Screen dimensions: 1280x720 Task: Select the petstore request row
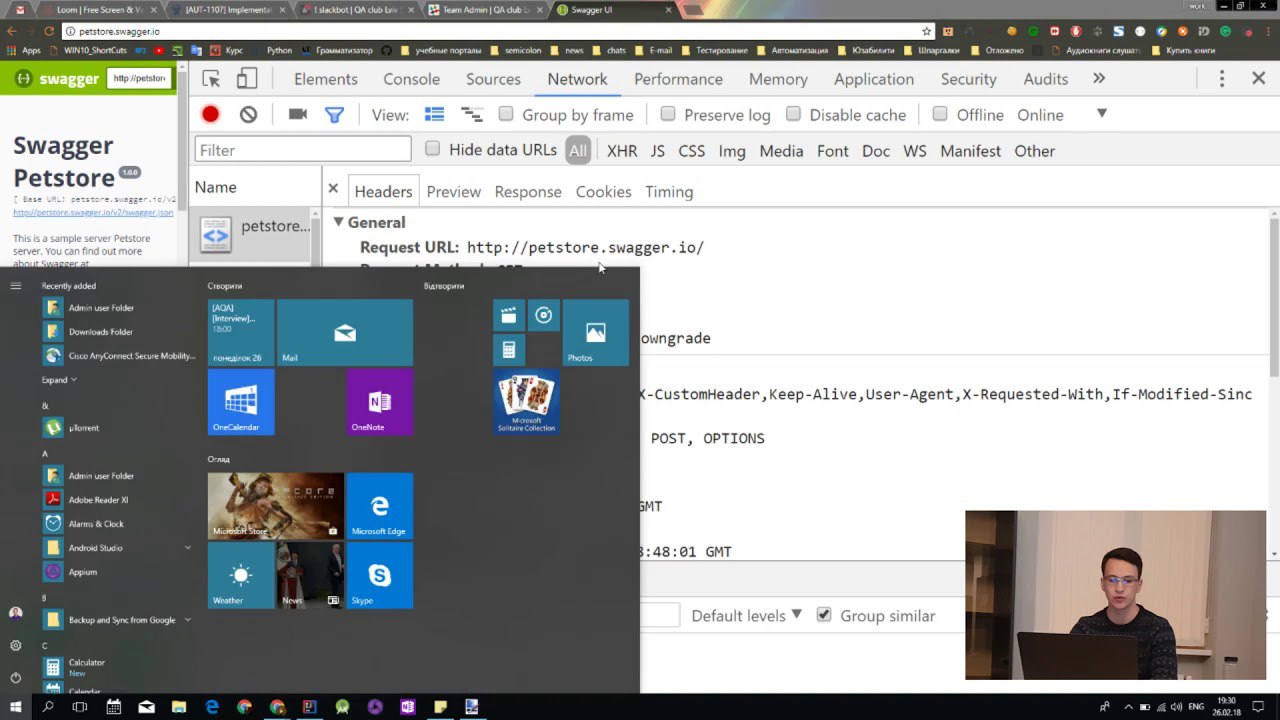click(255, 234)
